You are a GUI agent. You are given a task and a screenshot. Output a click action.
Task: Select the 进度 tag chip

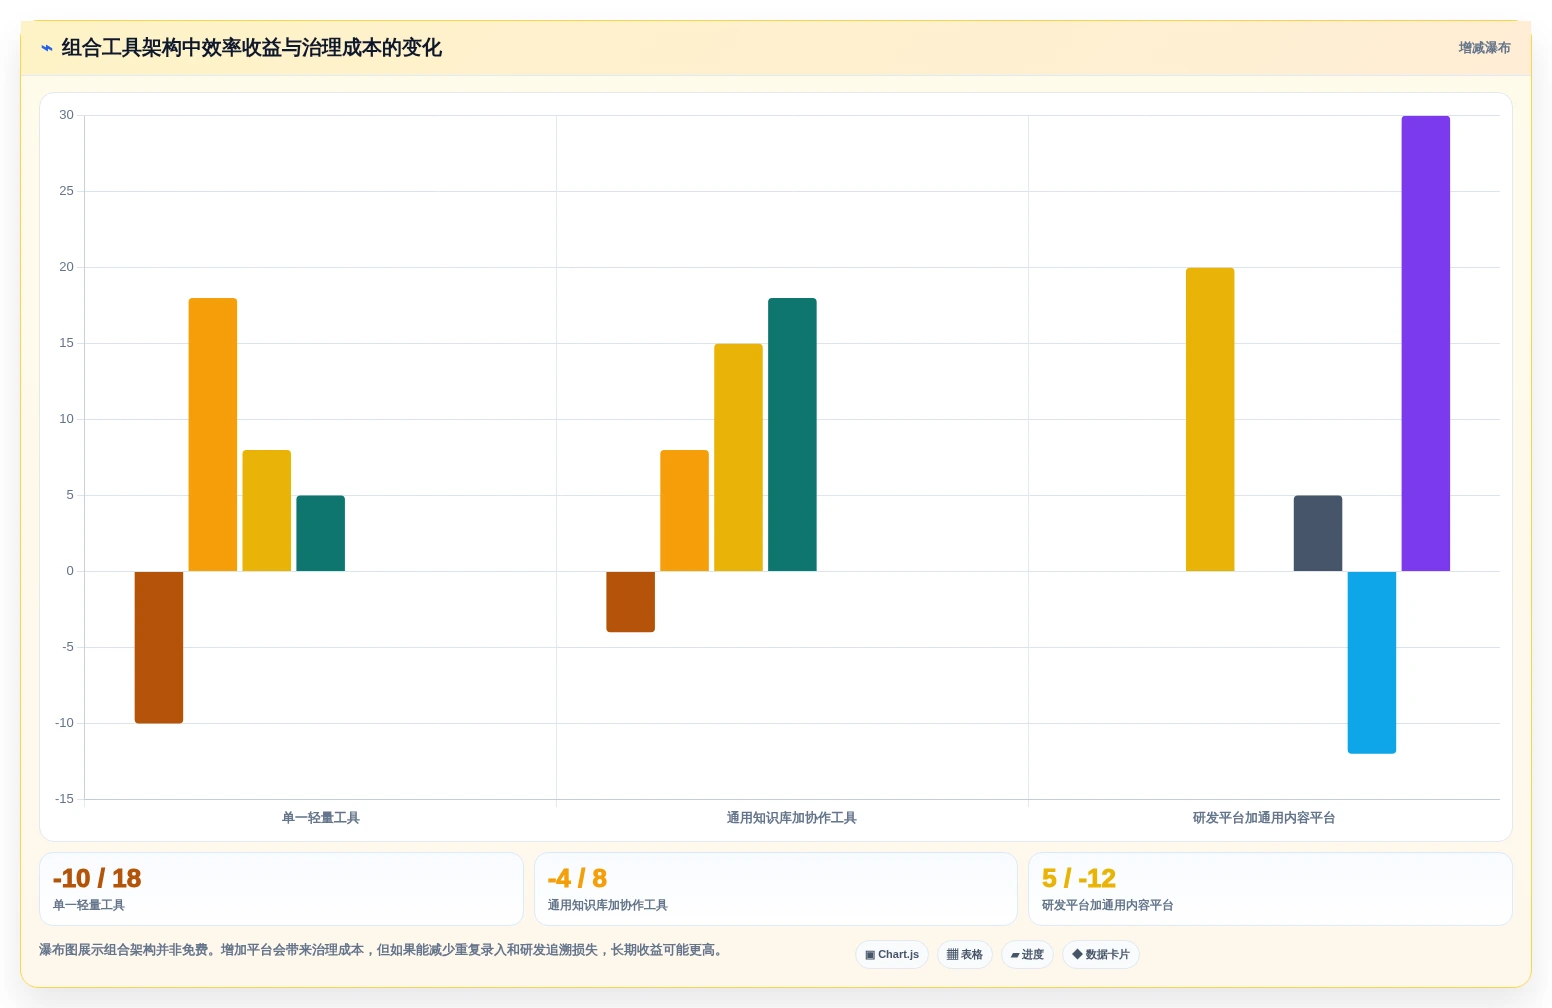click(1027, 954)
